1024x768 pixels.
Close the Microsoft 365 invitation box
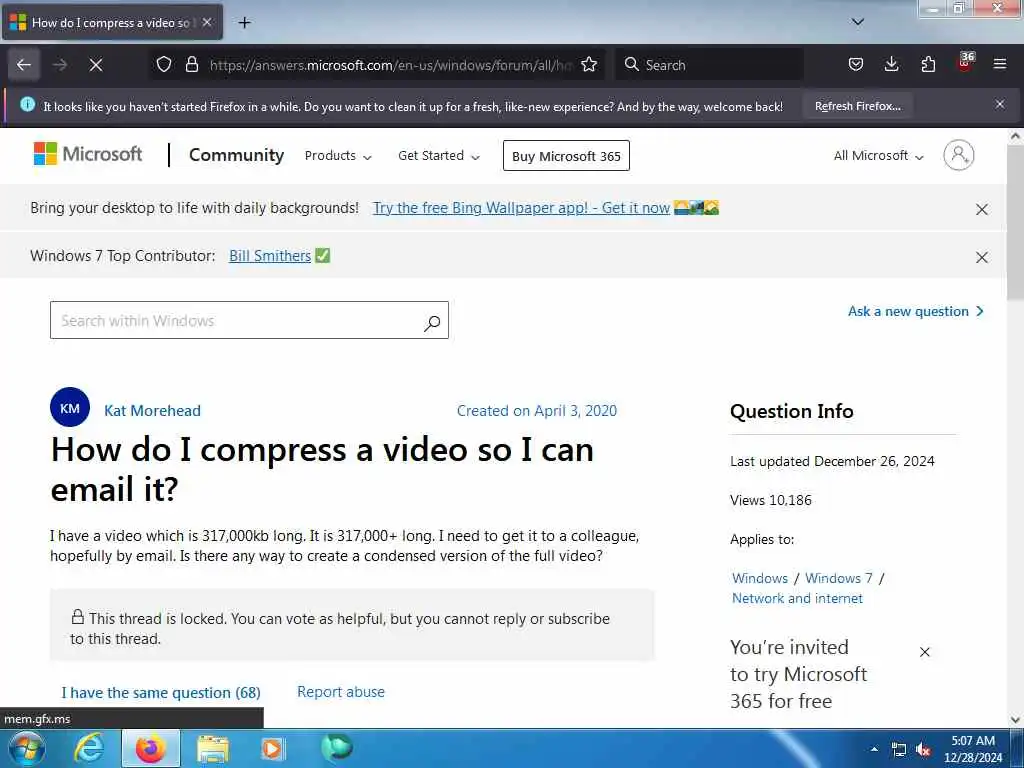pyautogui.click(x=924, y=652)
